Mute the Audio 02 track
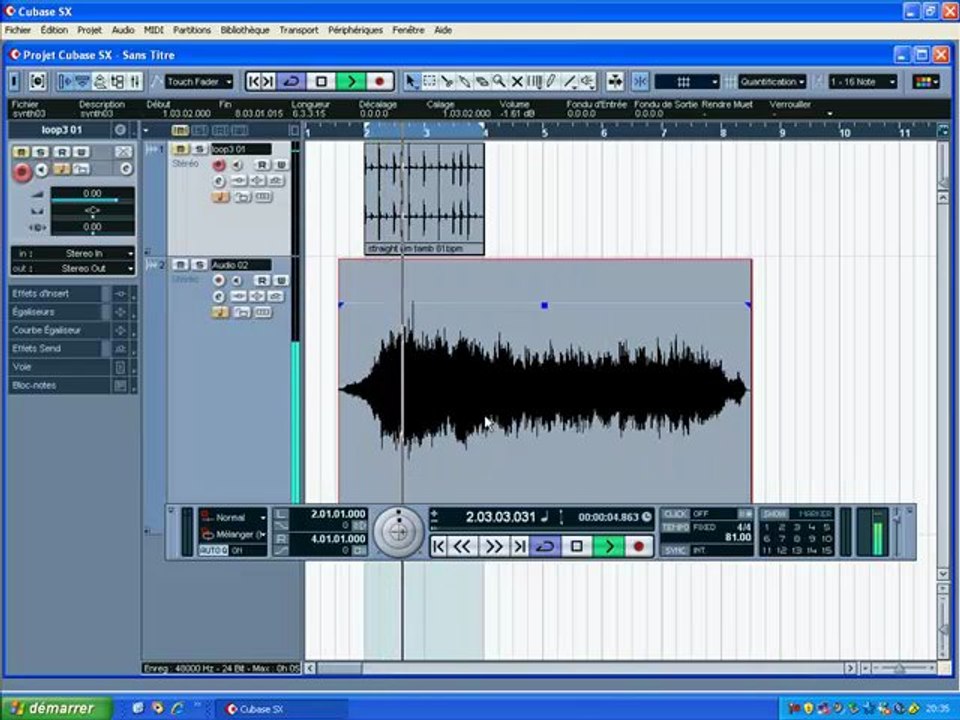960x720 pixels. [x=180, y=264]
